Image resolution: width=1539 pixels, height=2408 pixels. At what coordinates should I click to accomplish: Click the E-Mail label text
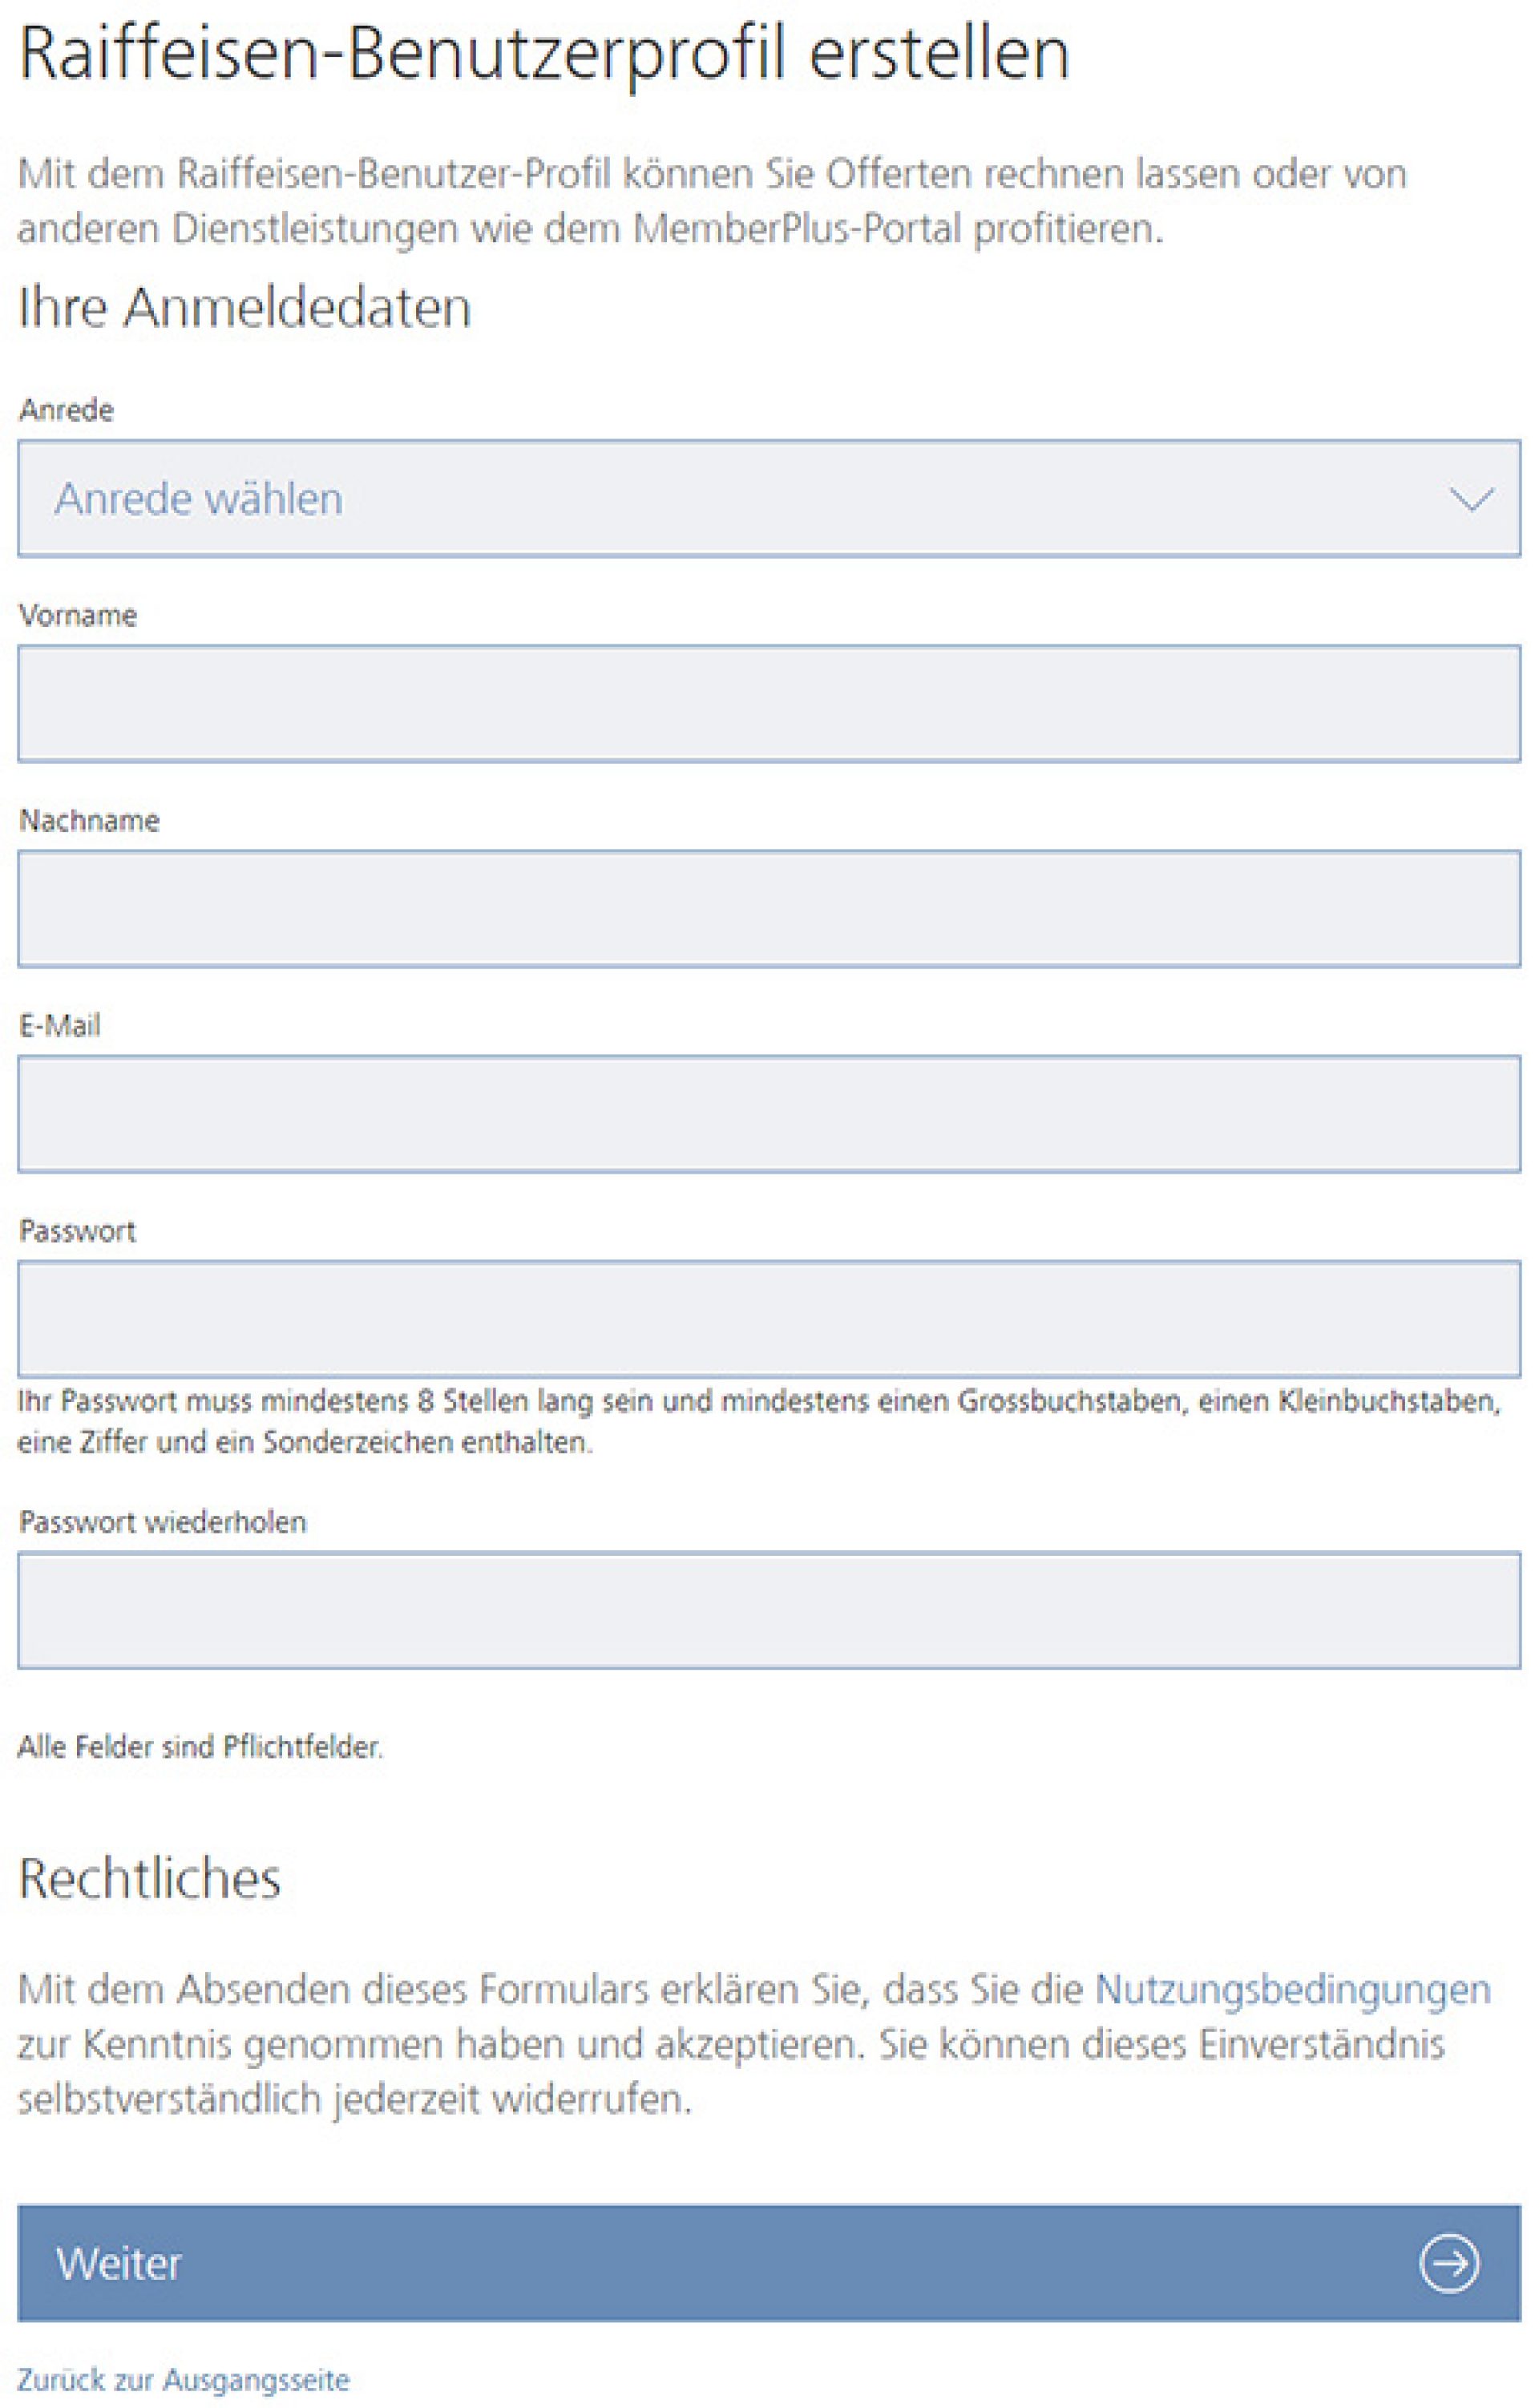(60, 1025)
